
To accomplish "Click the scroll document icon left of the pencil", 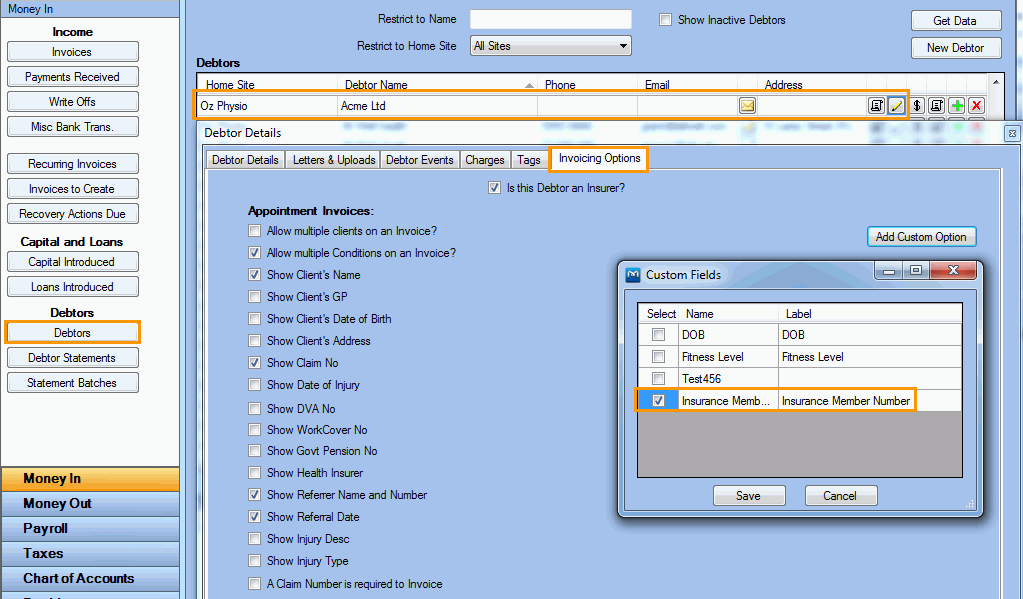I will tap(876, 106).
